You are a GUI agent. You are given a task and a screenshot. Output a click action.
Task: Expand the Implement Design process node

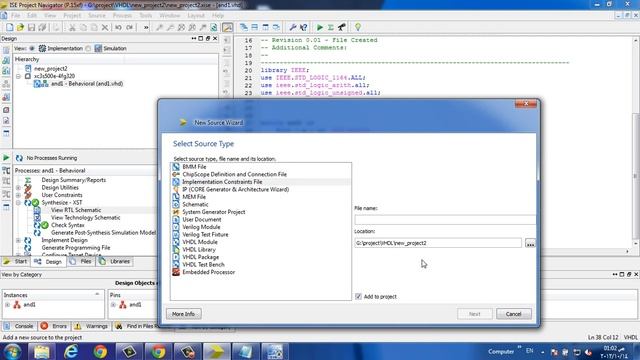click(x=18, y=240)
